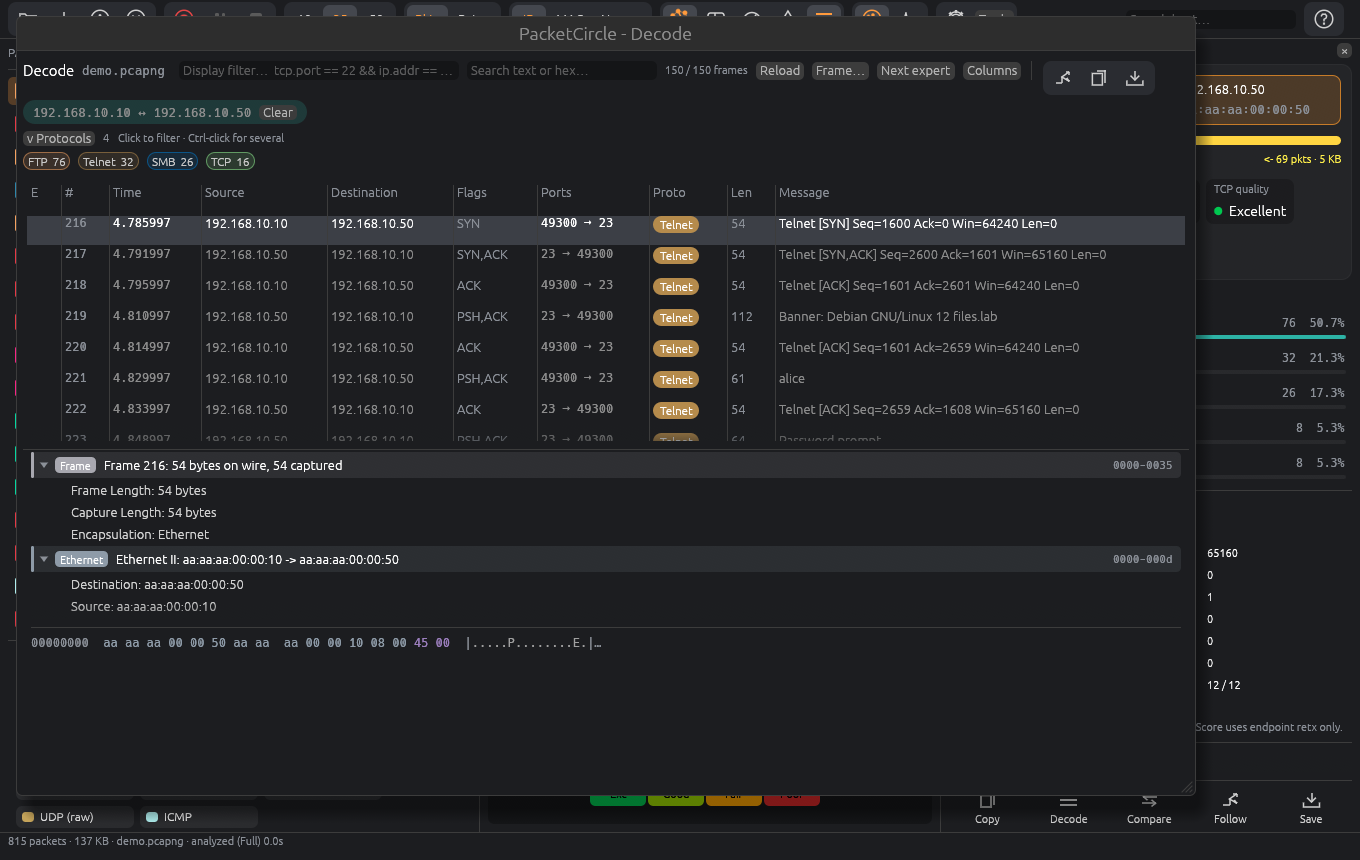This screenshot has height=860, width=1360.
Task: Collapse the Ethernet II detail section
Action: [44, 559]
